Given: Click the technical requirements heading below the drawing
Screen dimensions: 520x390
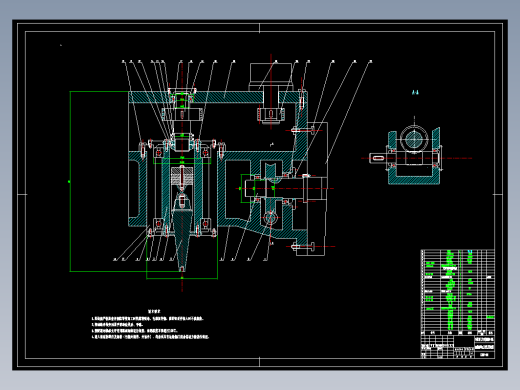Looking at the screenshot, I should pos(154,311).
